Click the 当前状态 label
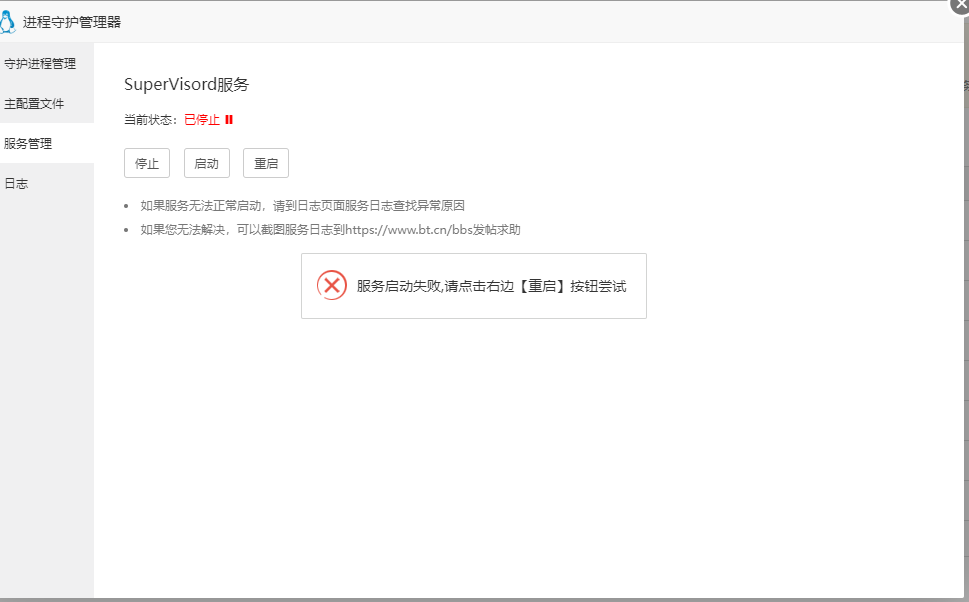 pos(151,120)
